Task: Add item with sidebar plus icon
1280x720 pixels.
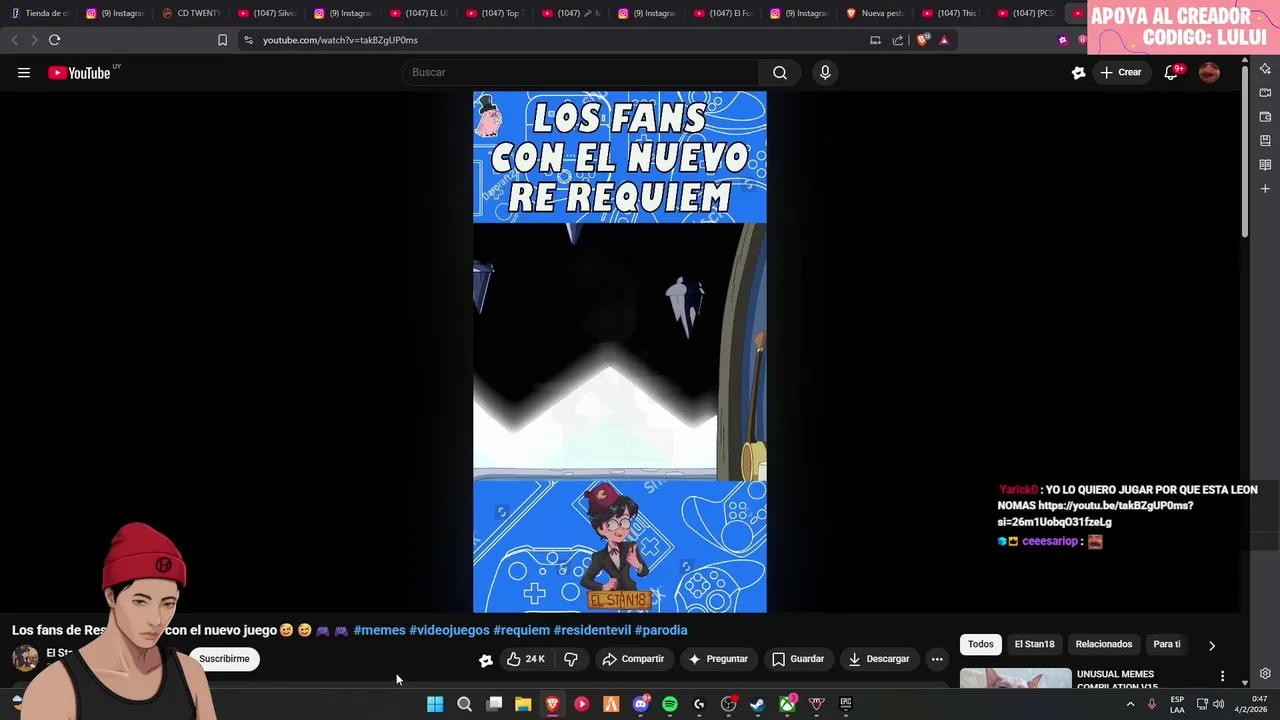Action: tap(1265, 189)
